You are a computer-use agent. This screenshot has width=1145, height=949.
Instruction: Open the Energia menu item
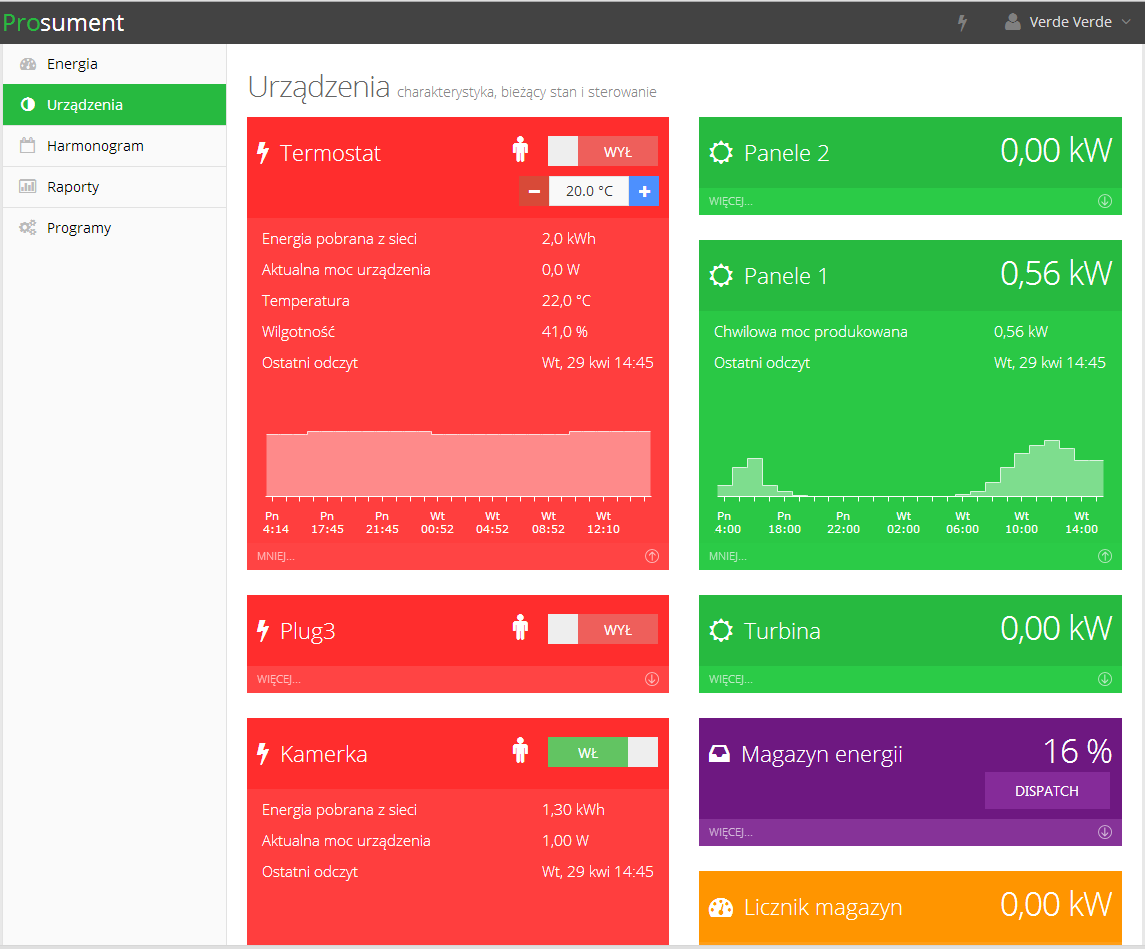click(x=115, y=64)
